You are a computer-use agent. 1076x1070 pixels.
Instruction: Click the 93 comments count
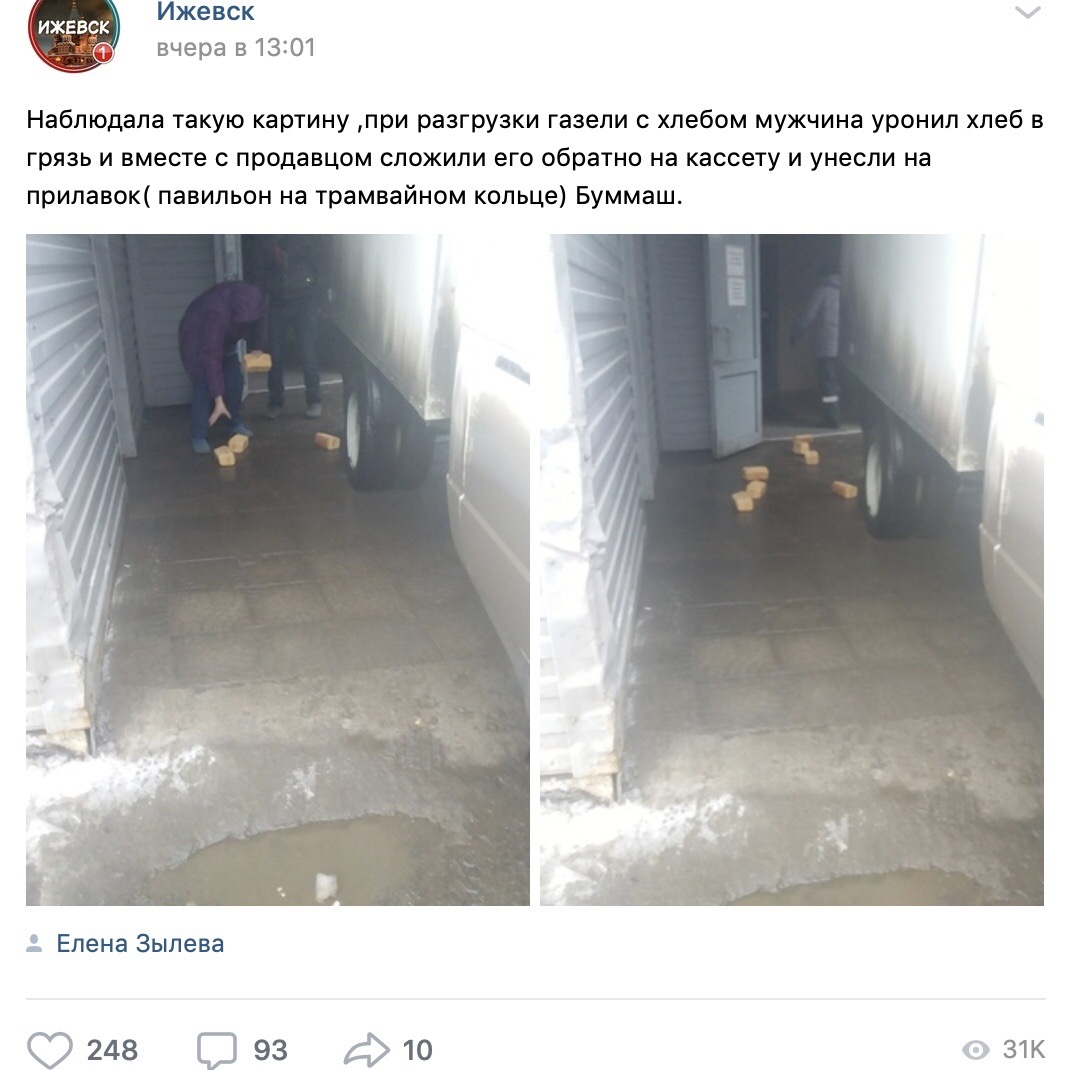(270, 1049)
